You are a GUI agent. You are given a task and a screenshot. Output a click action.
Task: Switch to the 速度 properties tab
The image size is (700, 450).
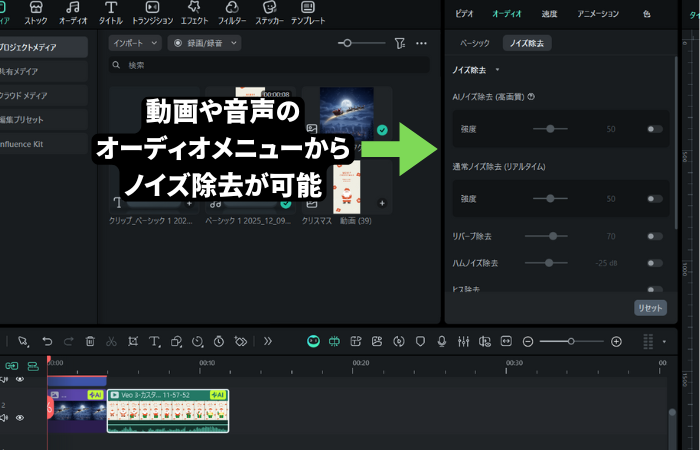tap(549, 14)
